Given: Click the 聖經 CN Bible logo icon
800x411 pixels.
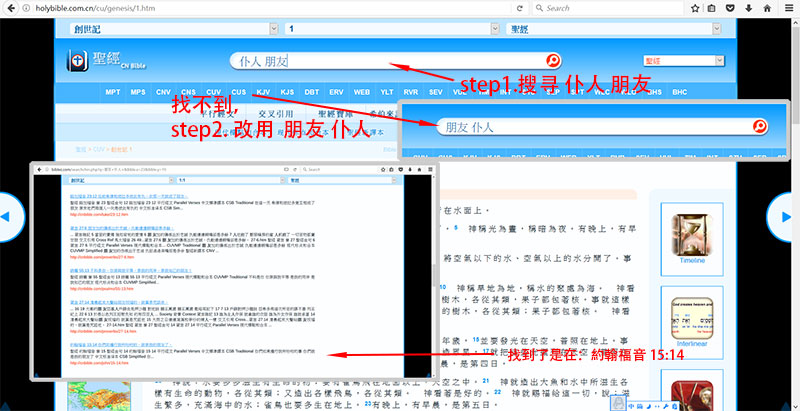Looking at the screenshot, I should (x=77, y=61).
